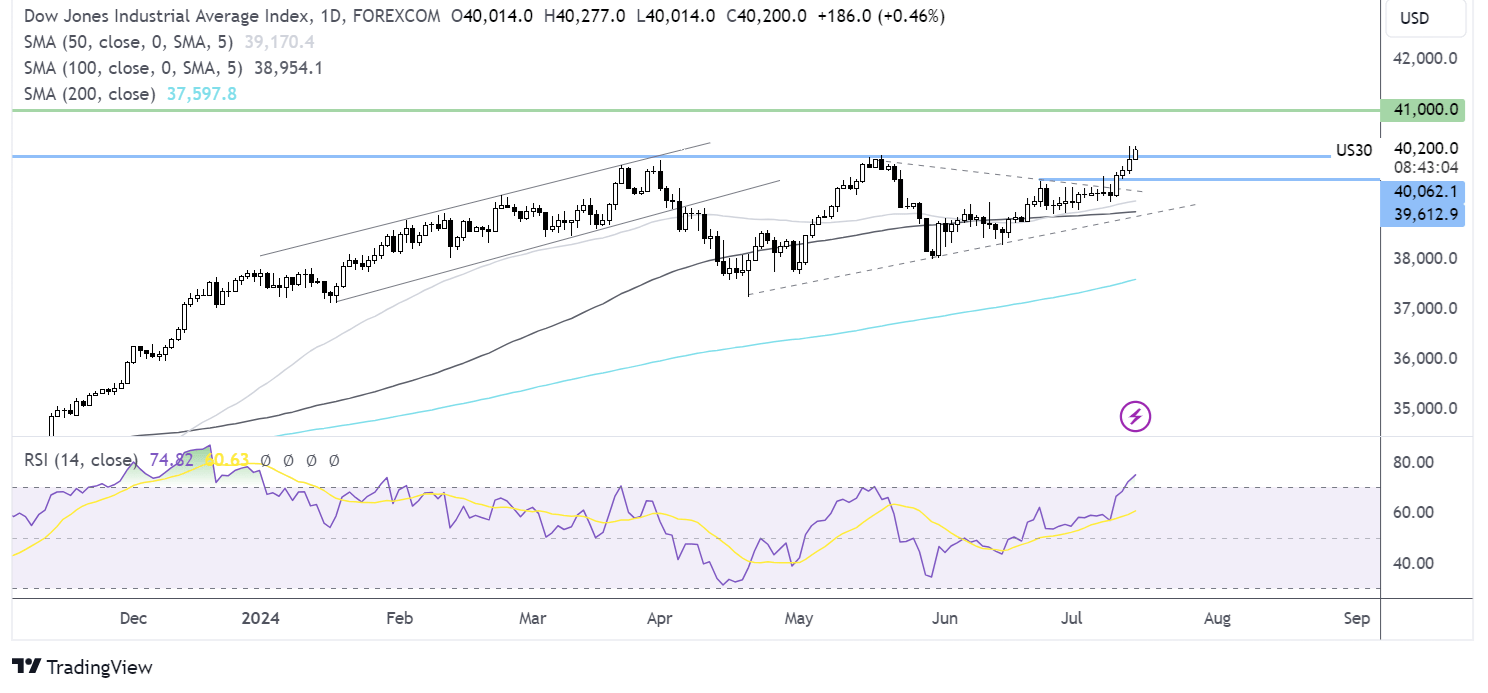This screenshot has height=693, width=1488.
Task: Click the 2024 label on time axis
Action: (x=261, y=619)
